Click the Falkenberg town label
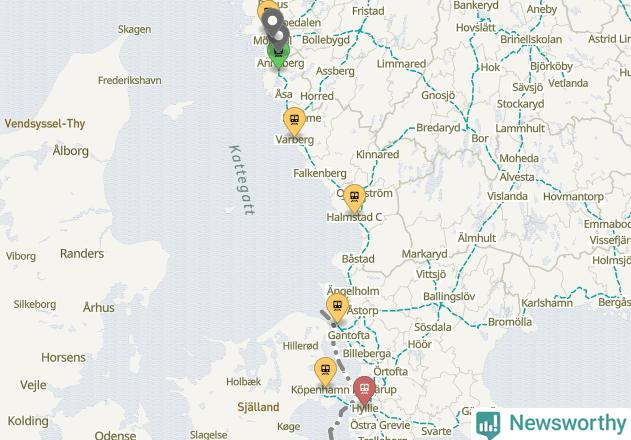 click(x=320, y=173)
